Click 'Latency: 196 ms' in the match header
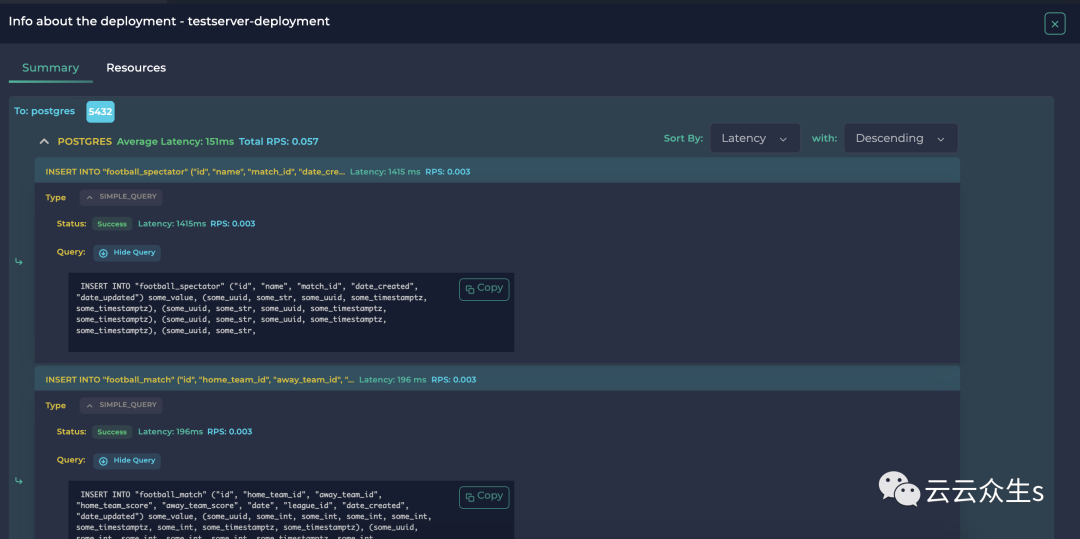The height and width of the screenshot is (539, 1080). point(393,379)
